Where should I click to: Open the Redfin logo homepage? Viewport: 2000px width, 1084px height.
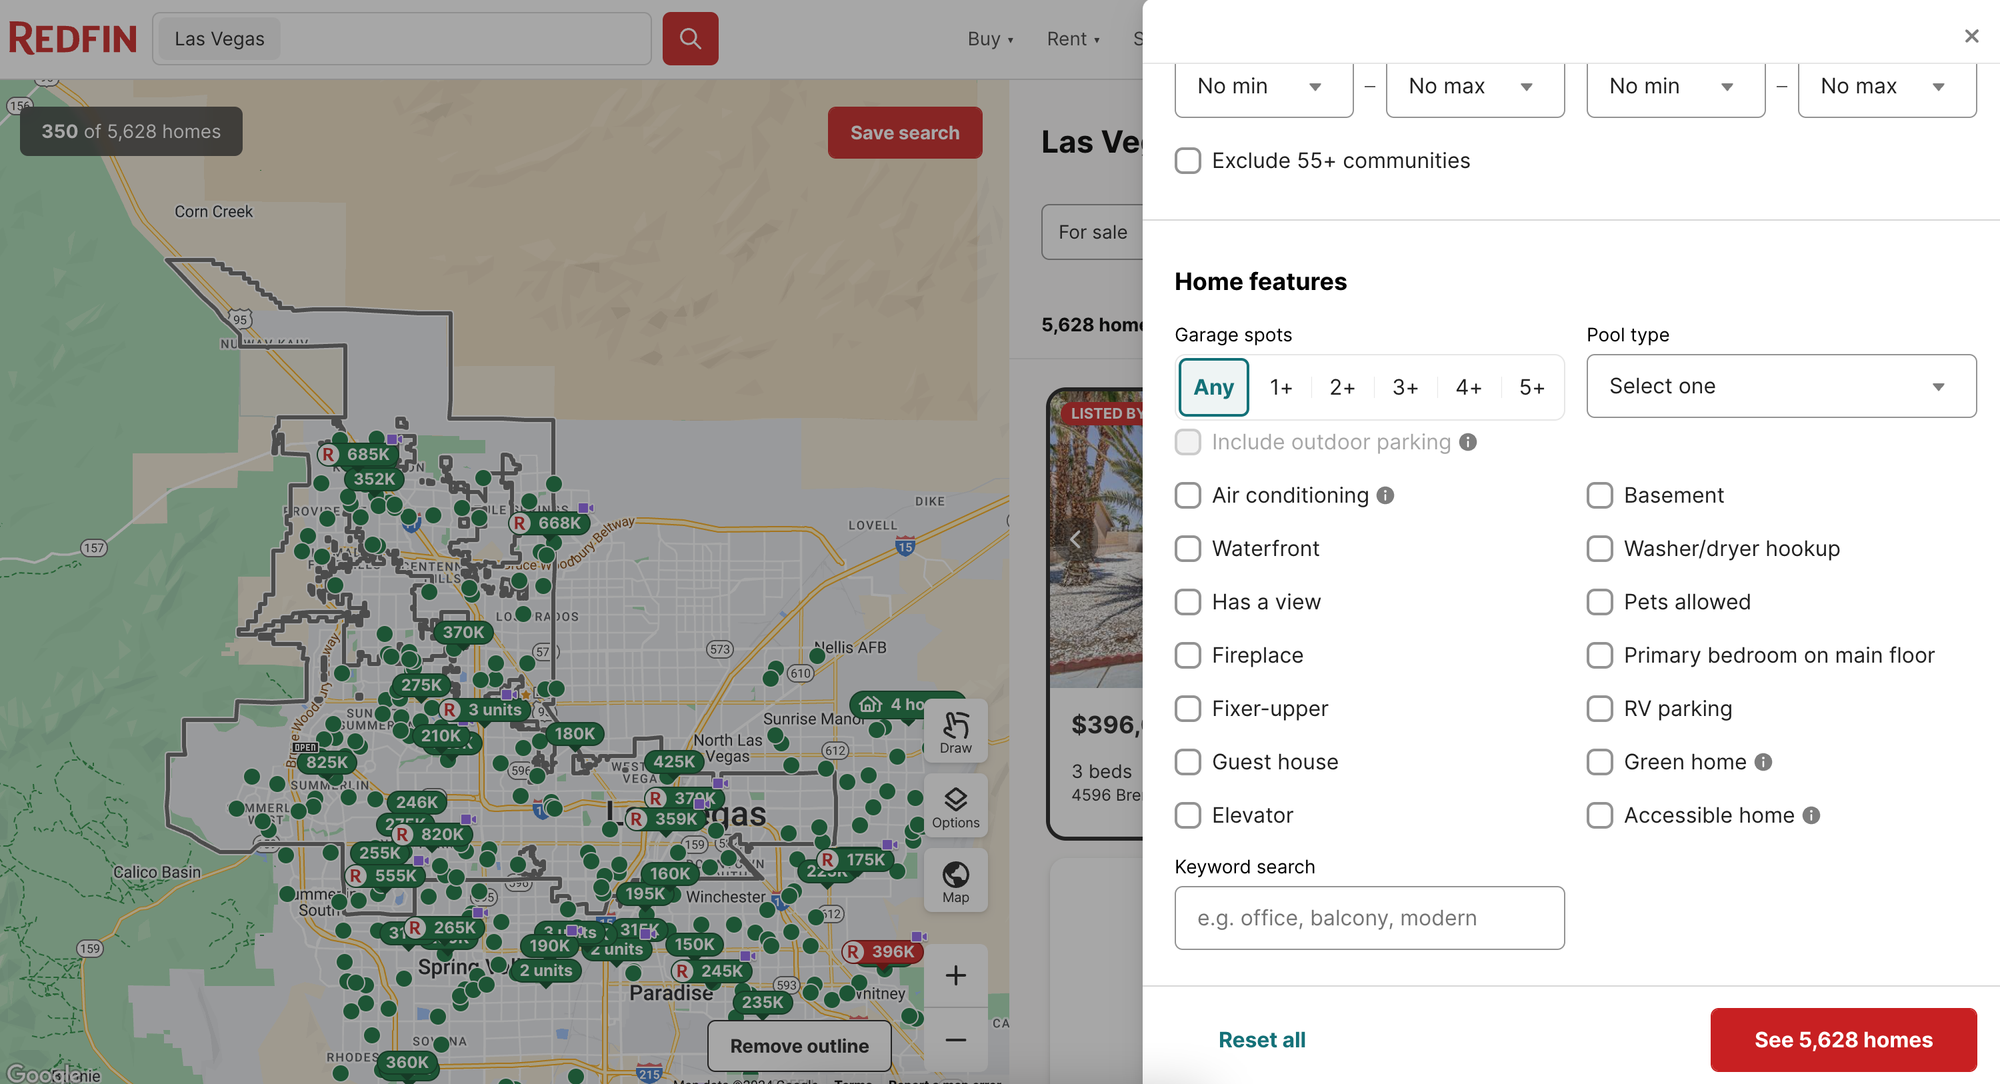point(72,39)
